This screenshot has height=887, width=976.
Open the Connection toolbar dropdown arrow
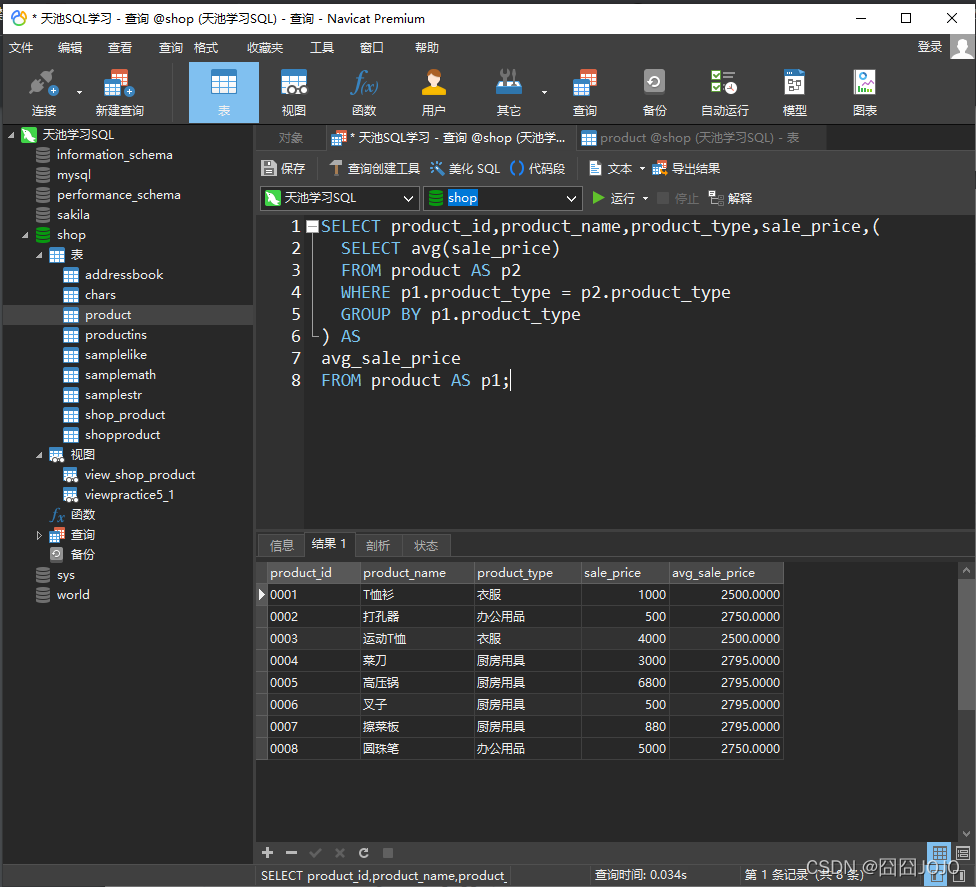[79, 93]
